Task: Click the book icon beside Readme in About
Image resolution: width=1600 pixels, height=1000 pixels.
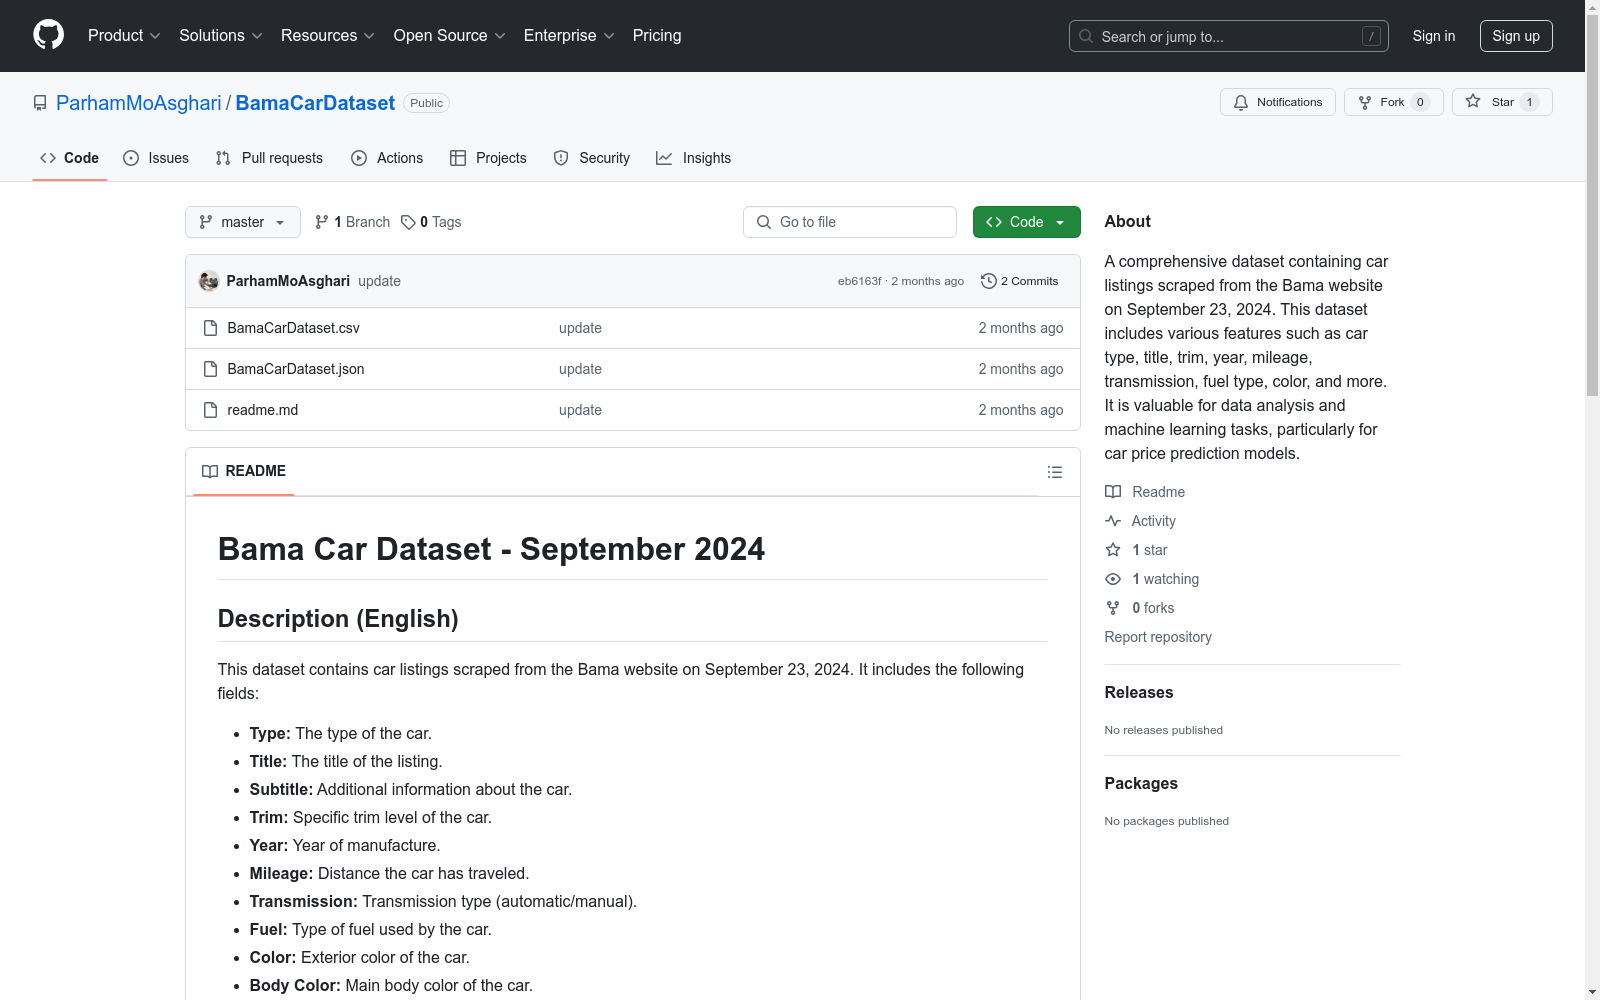Action: point(1113,492)
